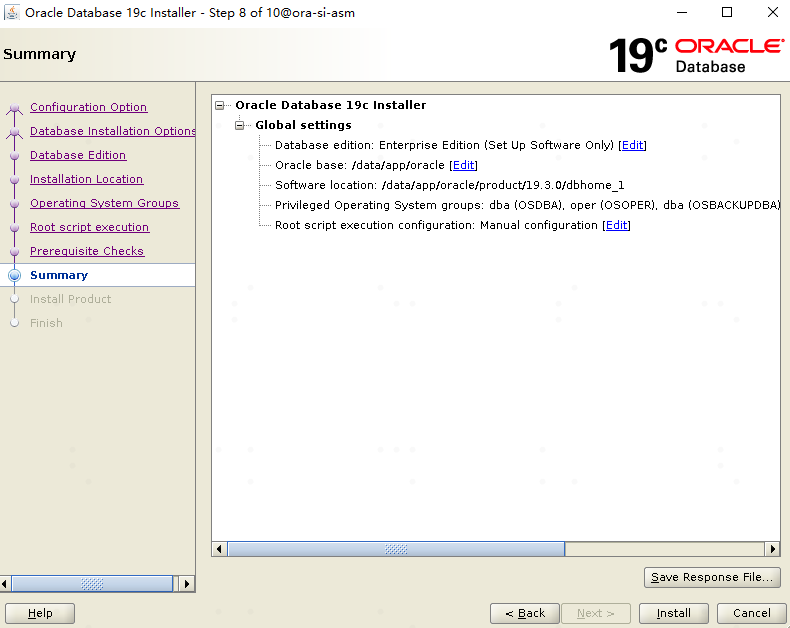Click left arrow of summary pane scrollbar
The height and width of the screenshot is (628, 790).
pos(219,549)
